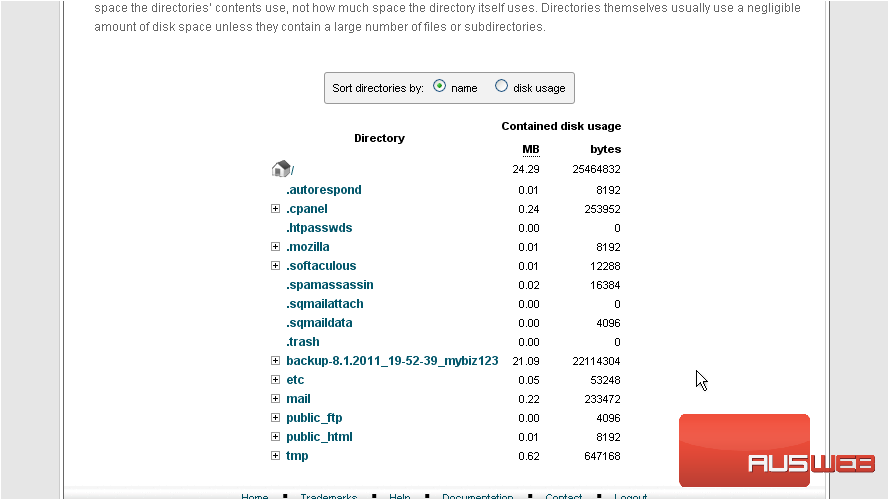Open the .spamassassin directory link
The image size is (889, 500).
329,285
